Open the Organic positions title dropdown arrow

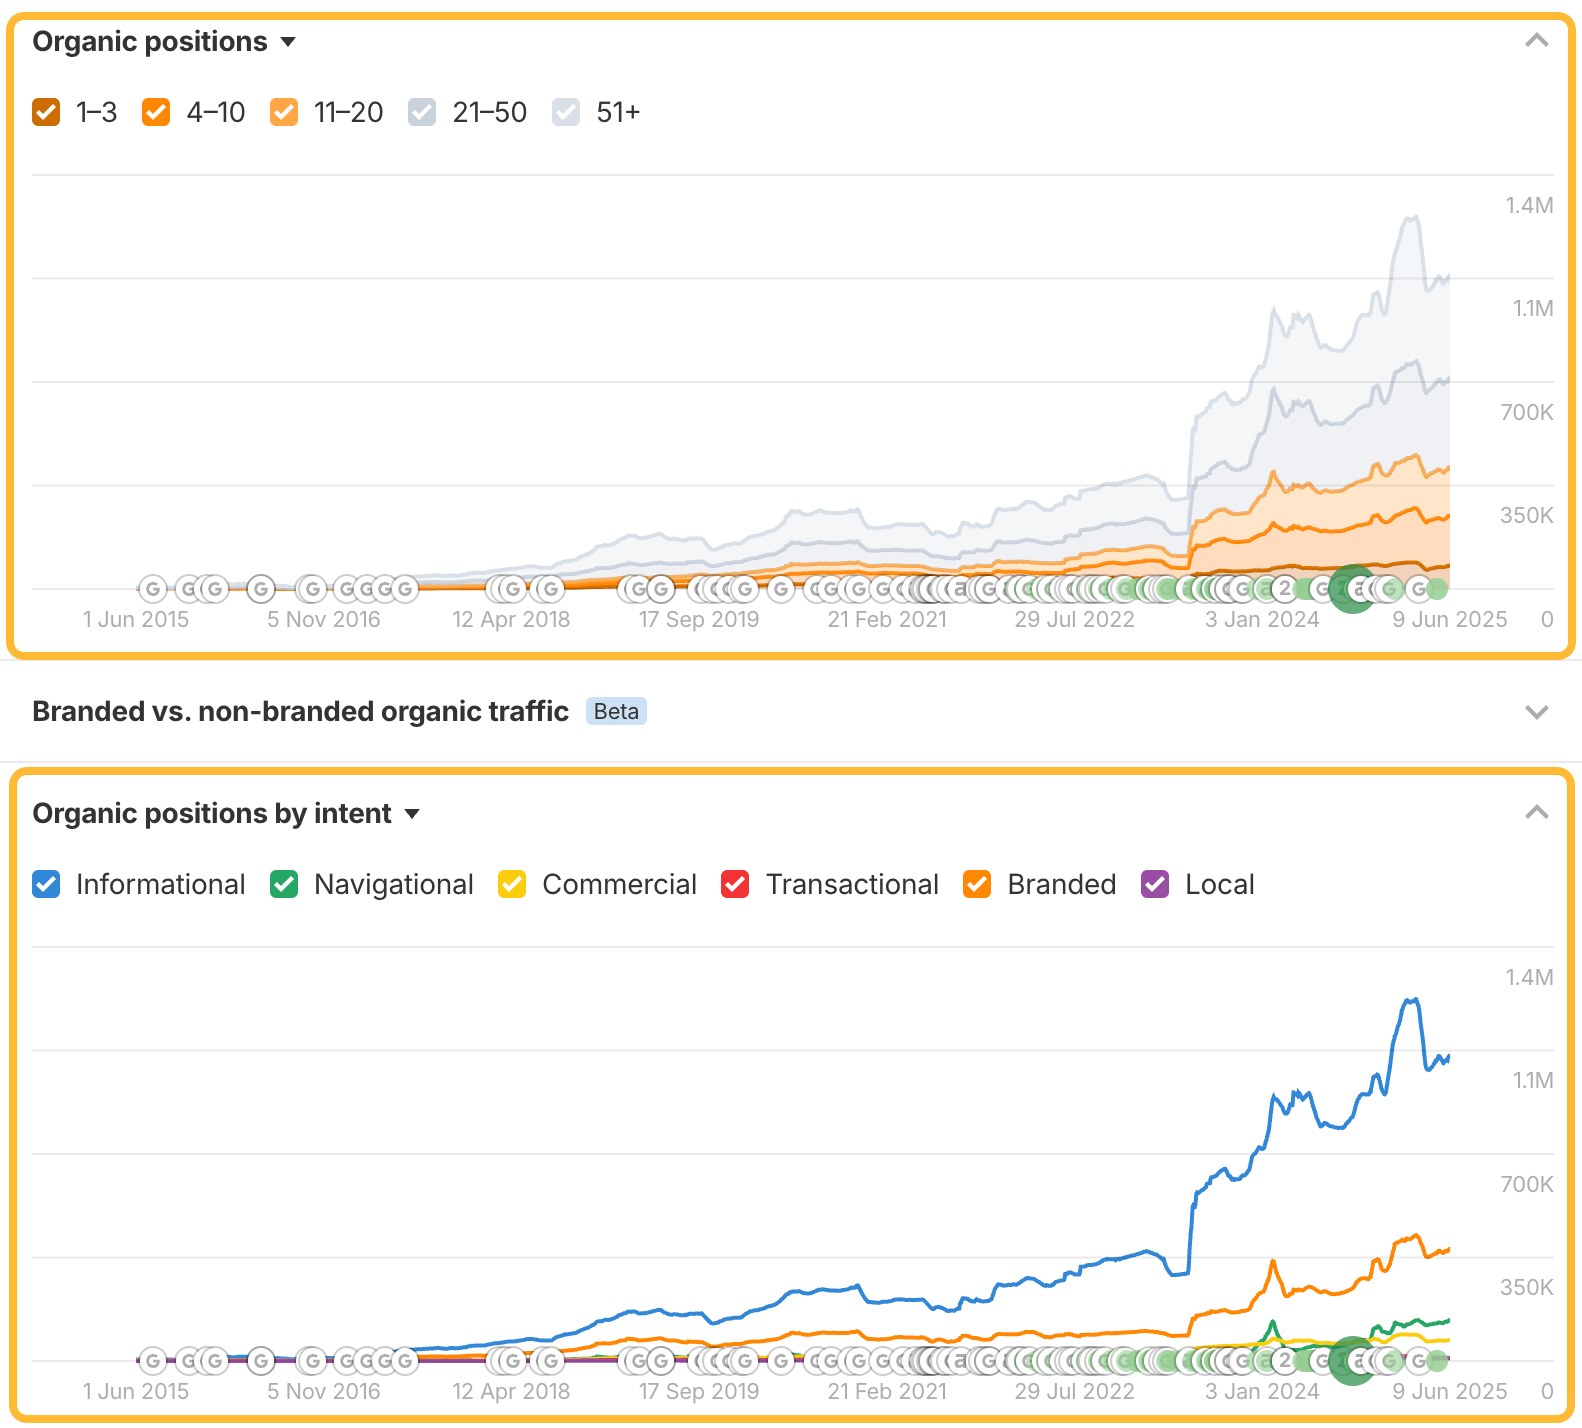tap(288, 42)
